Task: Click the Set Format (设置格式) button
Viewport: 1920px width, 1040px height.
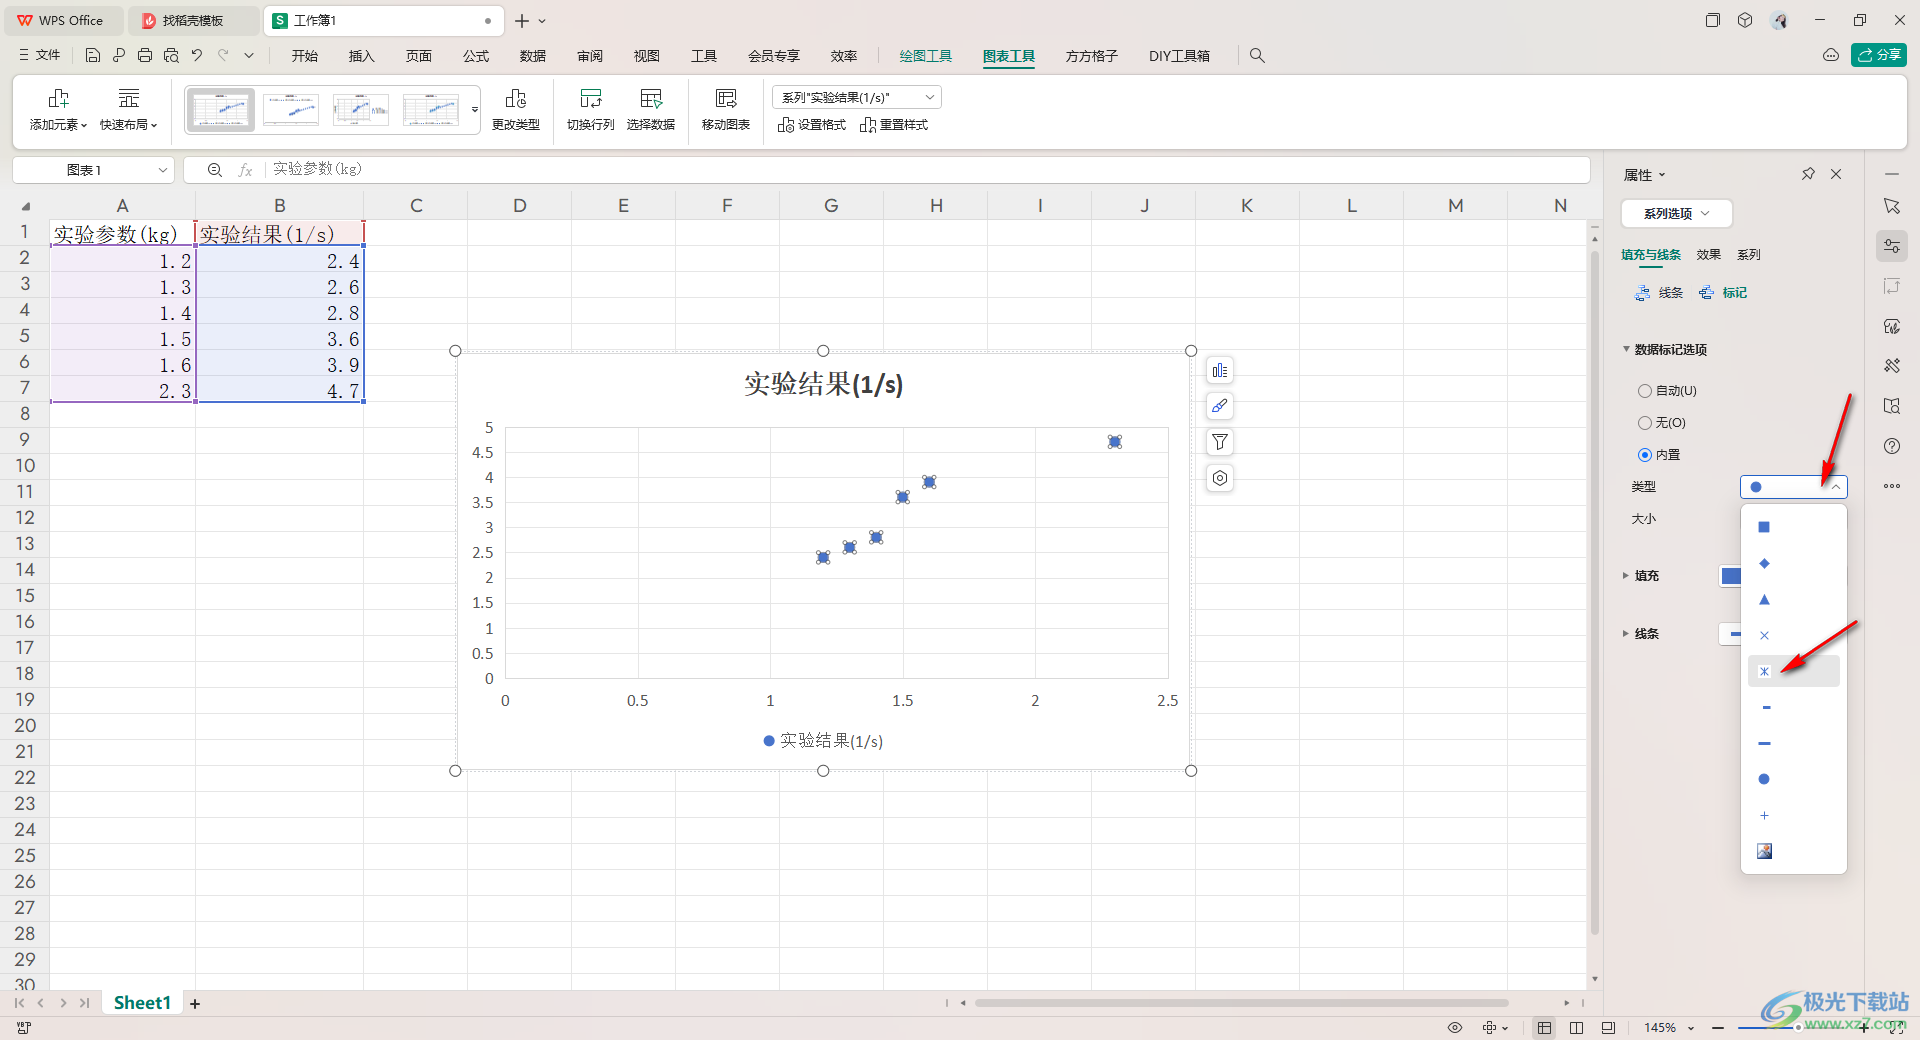Action: (x=812, y=125)
